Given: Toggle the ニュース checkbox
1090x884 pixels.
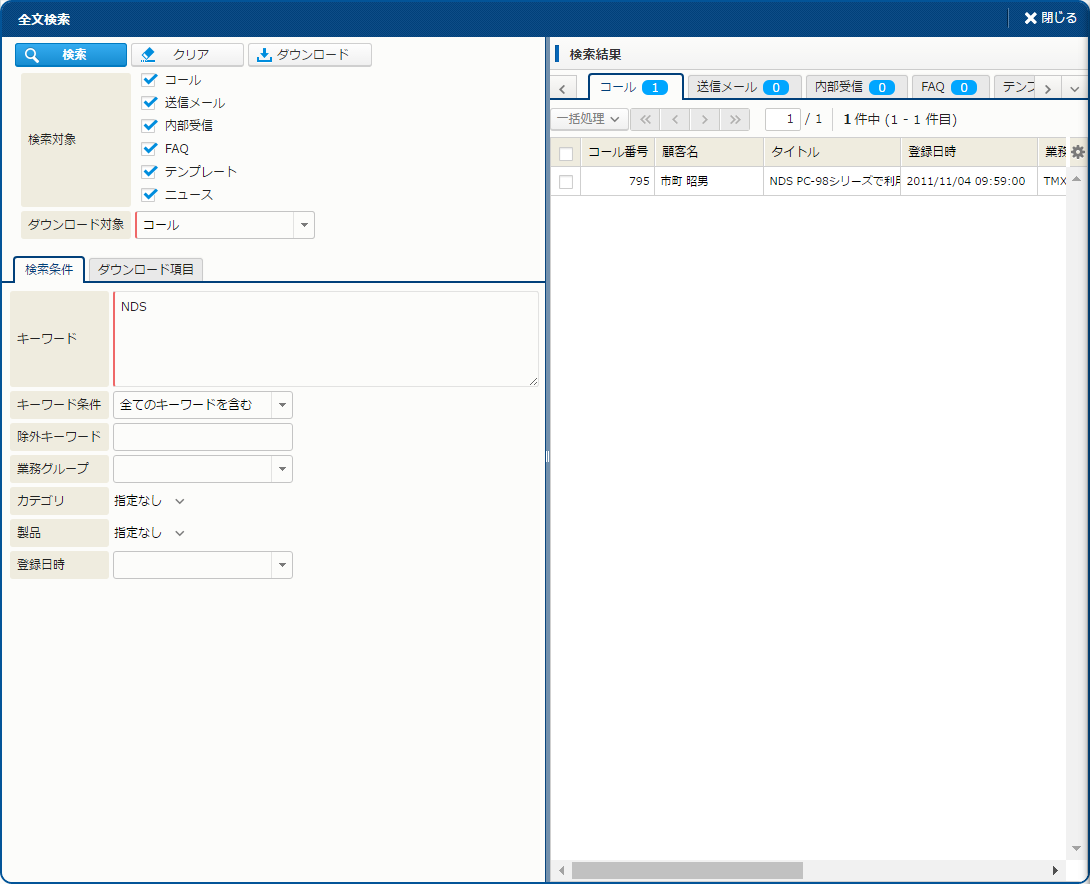Looking at the screenshot, I should tap(150, 195).
